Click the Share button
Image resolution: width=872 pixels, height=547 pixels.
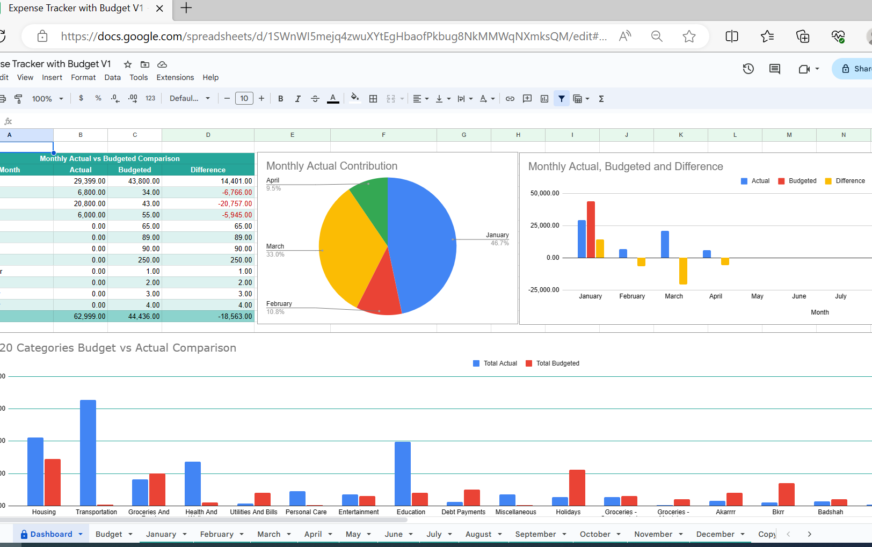(855, 69)
